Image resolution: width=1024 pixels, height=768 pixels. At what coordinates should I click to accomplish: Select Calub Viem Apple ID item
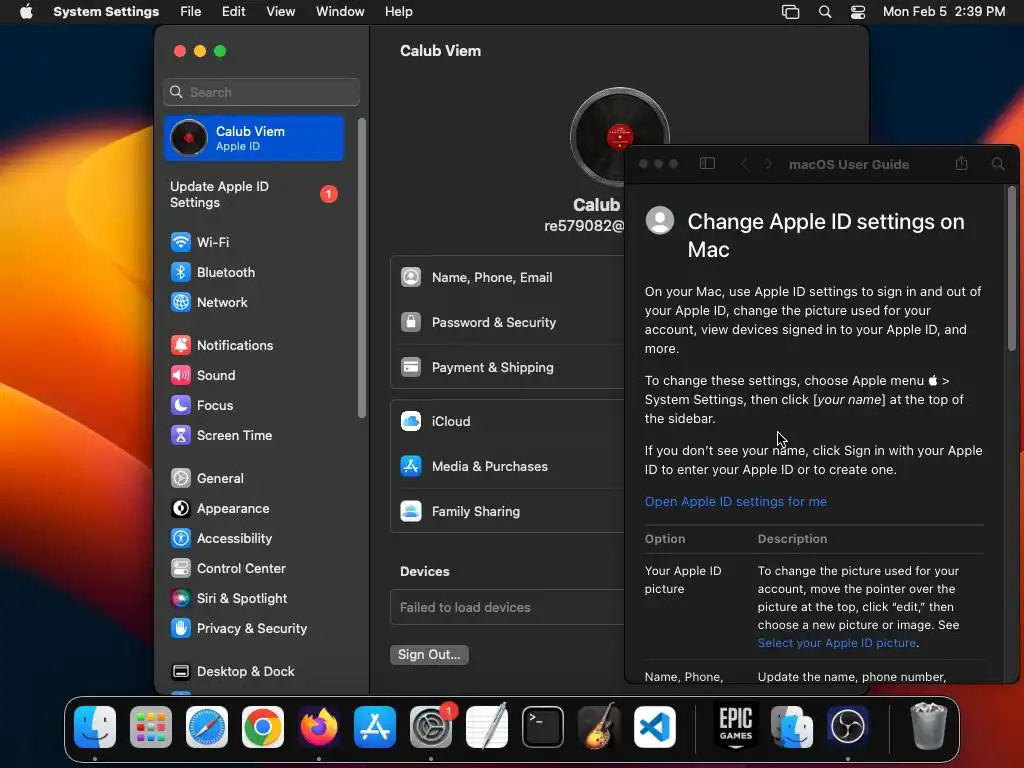coord(254,138)
